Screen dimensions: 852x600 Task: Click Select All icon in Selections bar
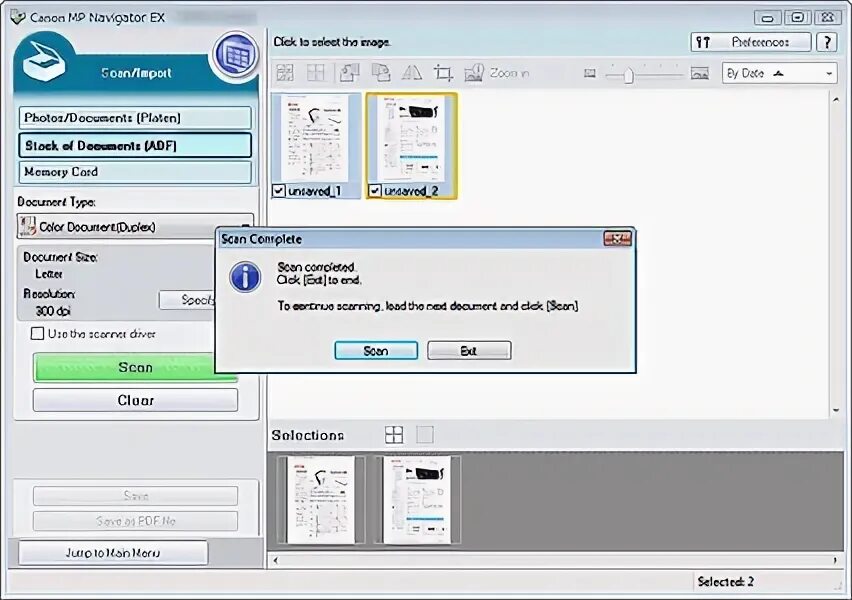click(394, 434)
